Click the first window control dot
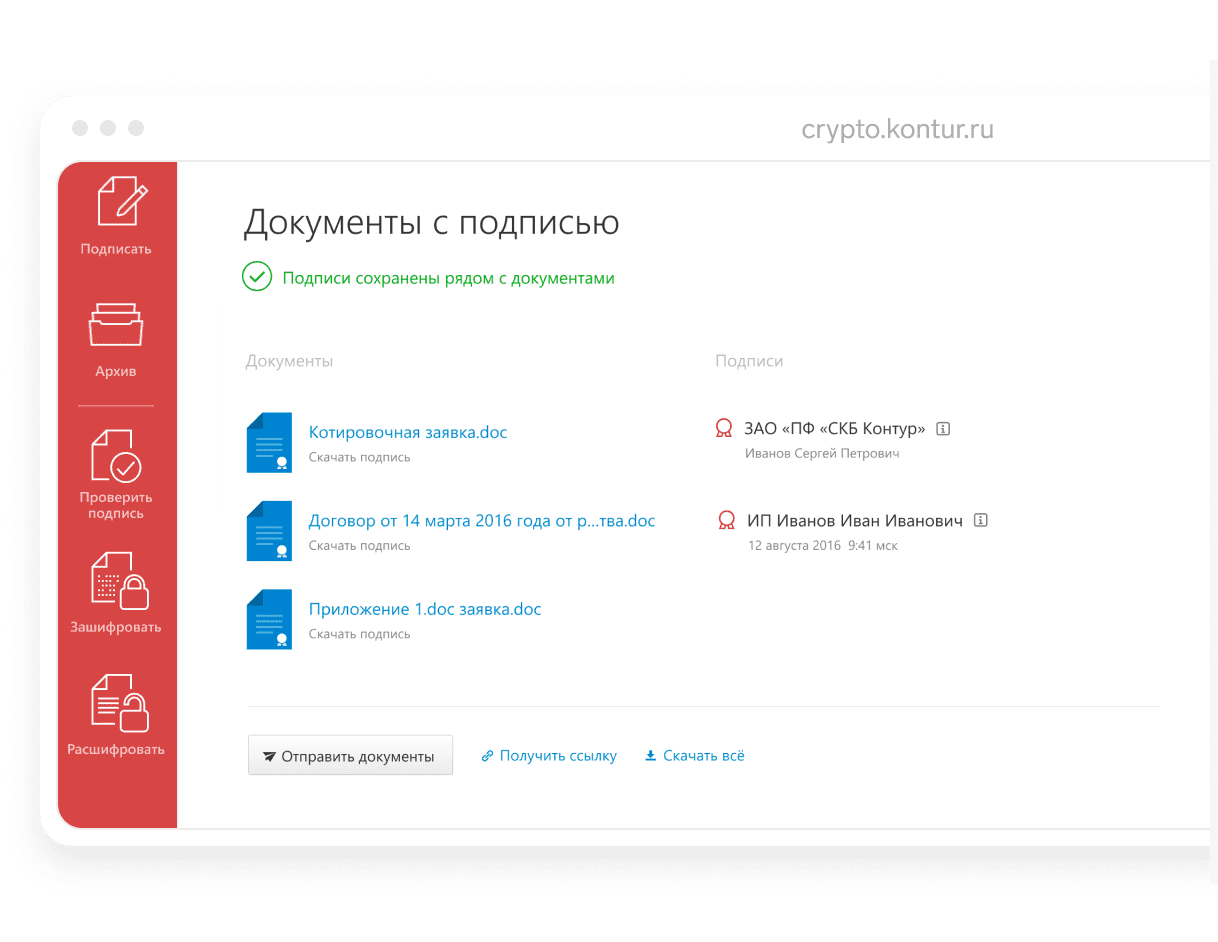 [80, 128]
